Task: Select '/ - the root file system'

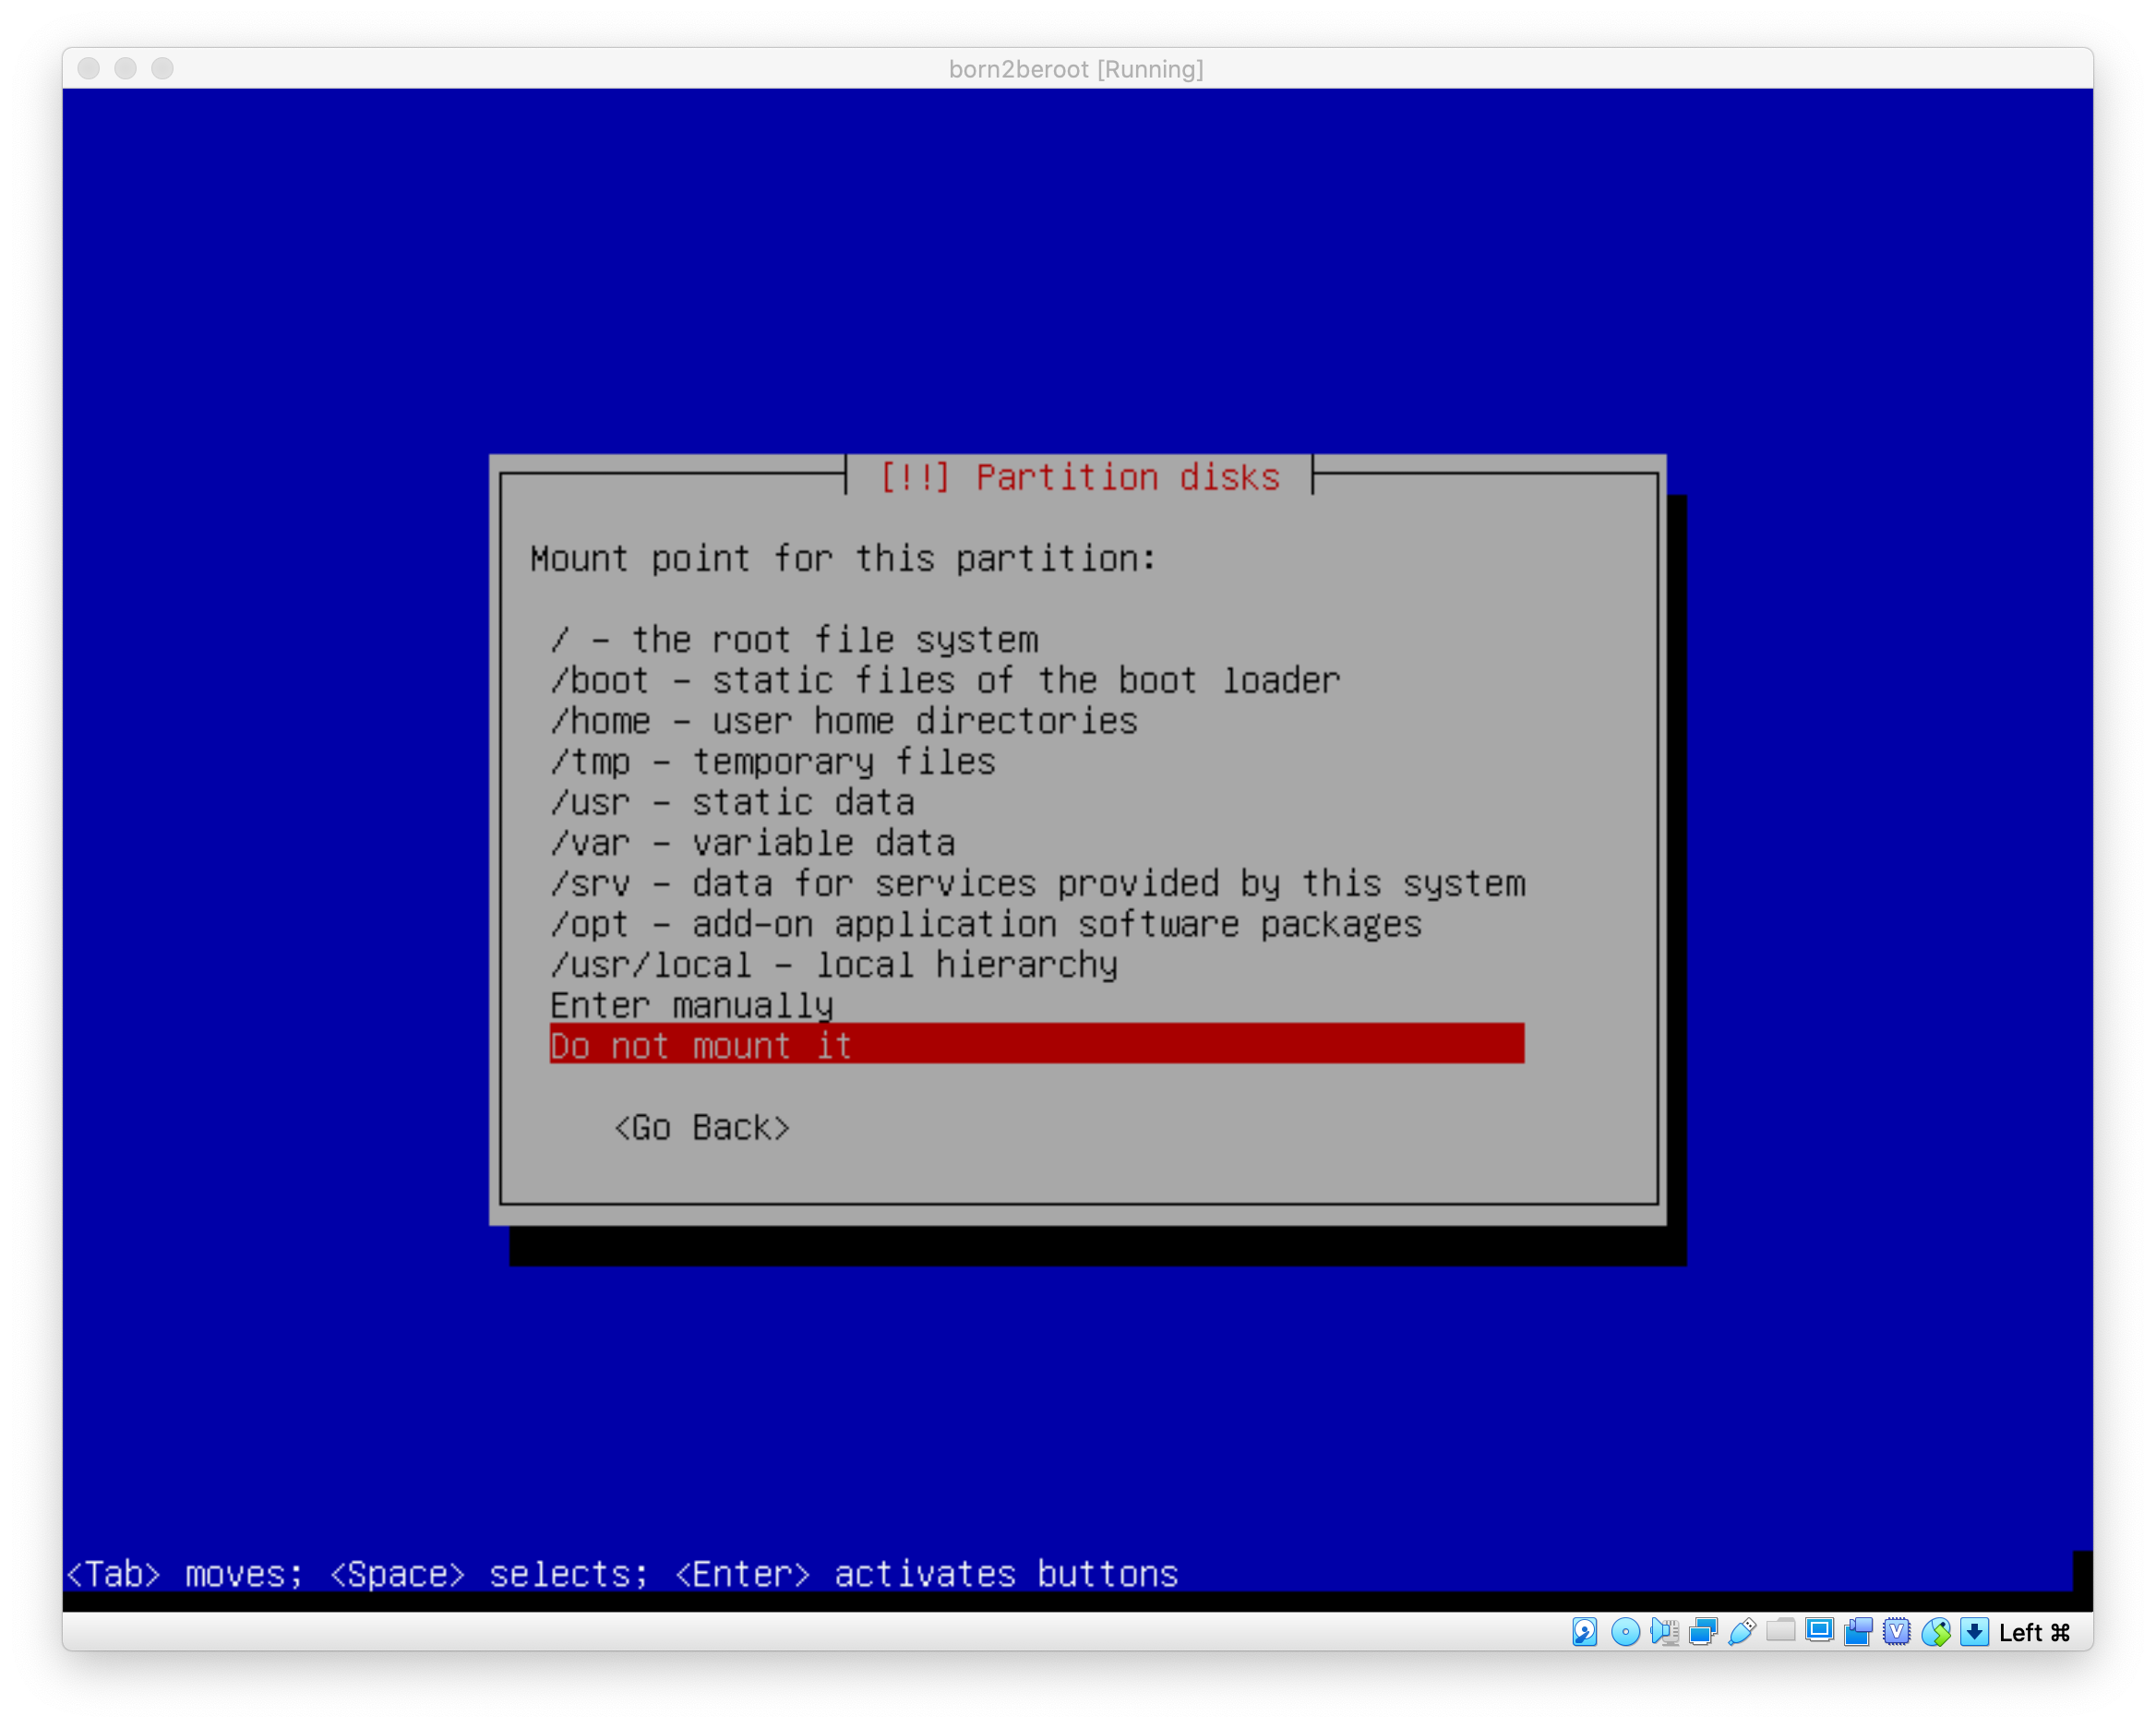Action: (x=794, y=640)
